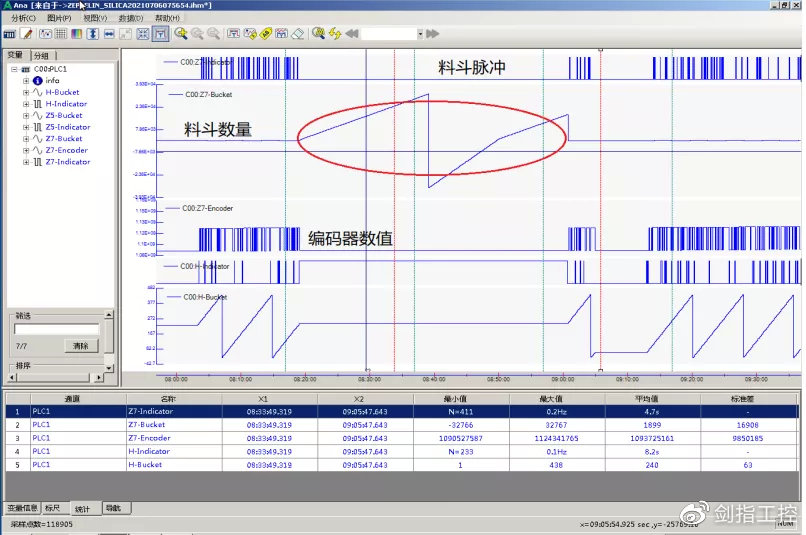Click the search magnifier over data icon

click(318, 34)
